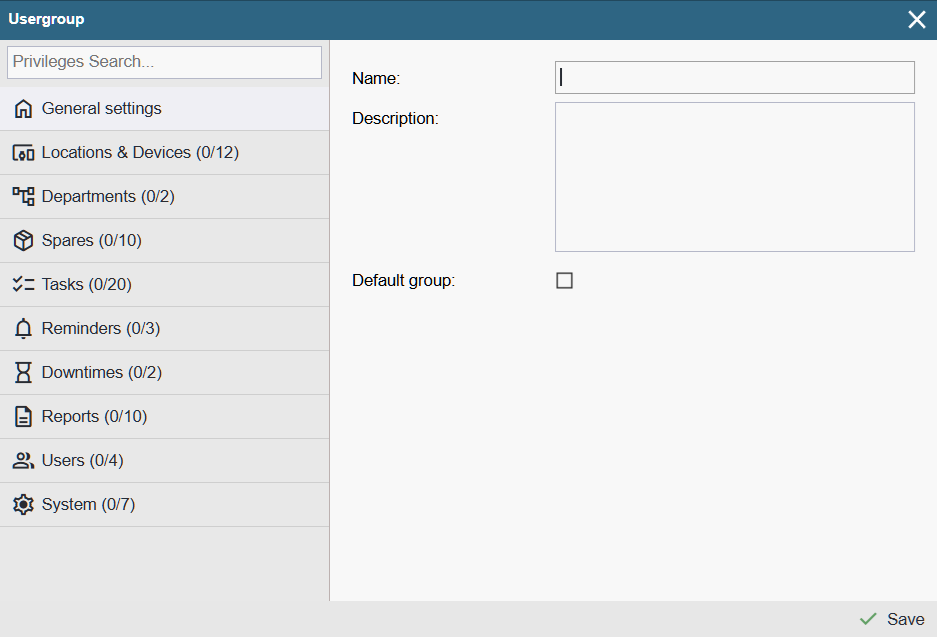Viewport: 937px width, 637px height.
Task: Select the Users (0/4) privileges section
Action: [83, 461]
